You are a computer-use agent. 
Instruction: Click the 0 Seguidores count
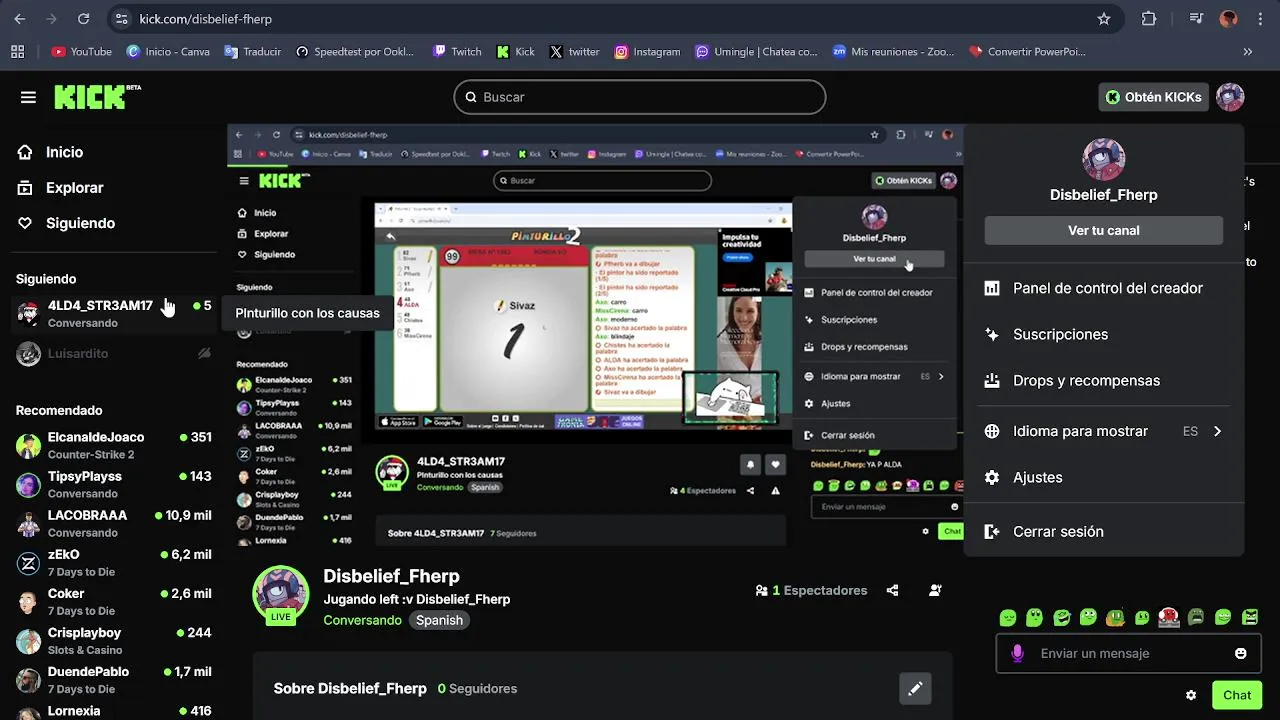pos(477,688)
